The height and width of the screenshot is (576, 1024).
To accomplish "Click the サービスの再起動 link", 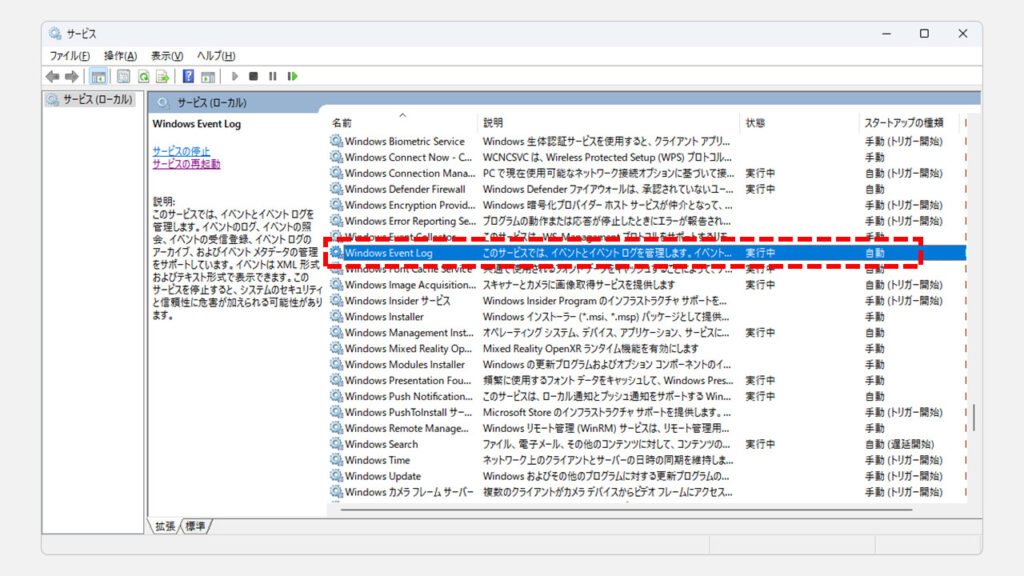I will (x=186, y=164).
